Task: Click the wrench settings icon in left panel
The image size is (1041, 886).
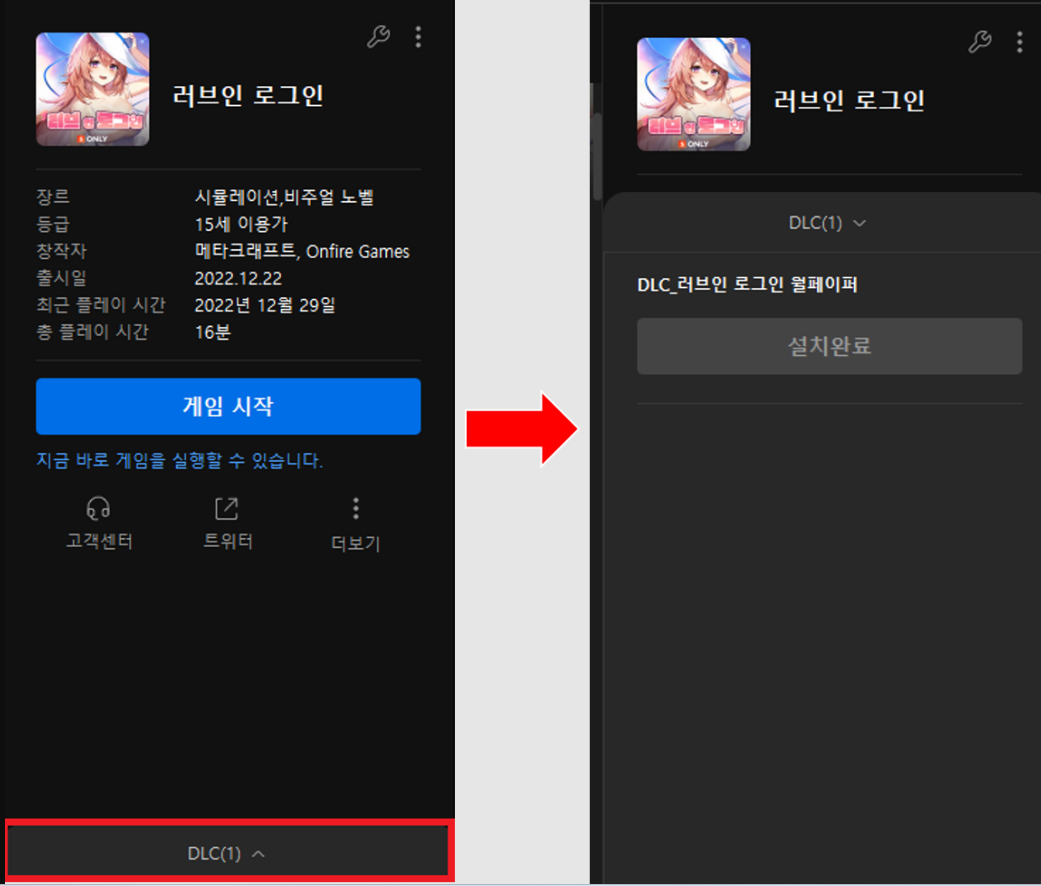Action: coord(378,37)
